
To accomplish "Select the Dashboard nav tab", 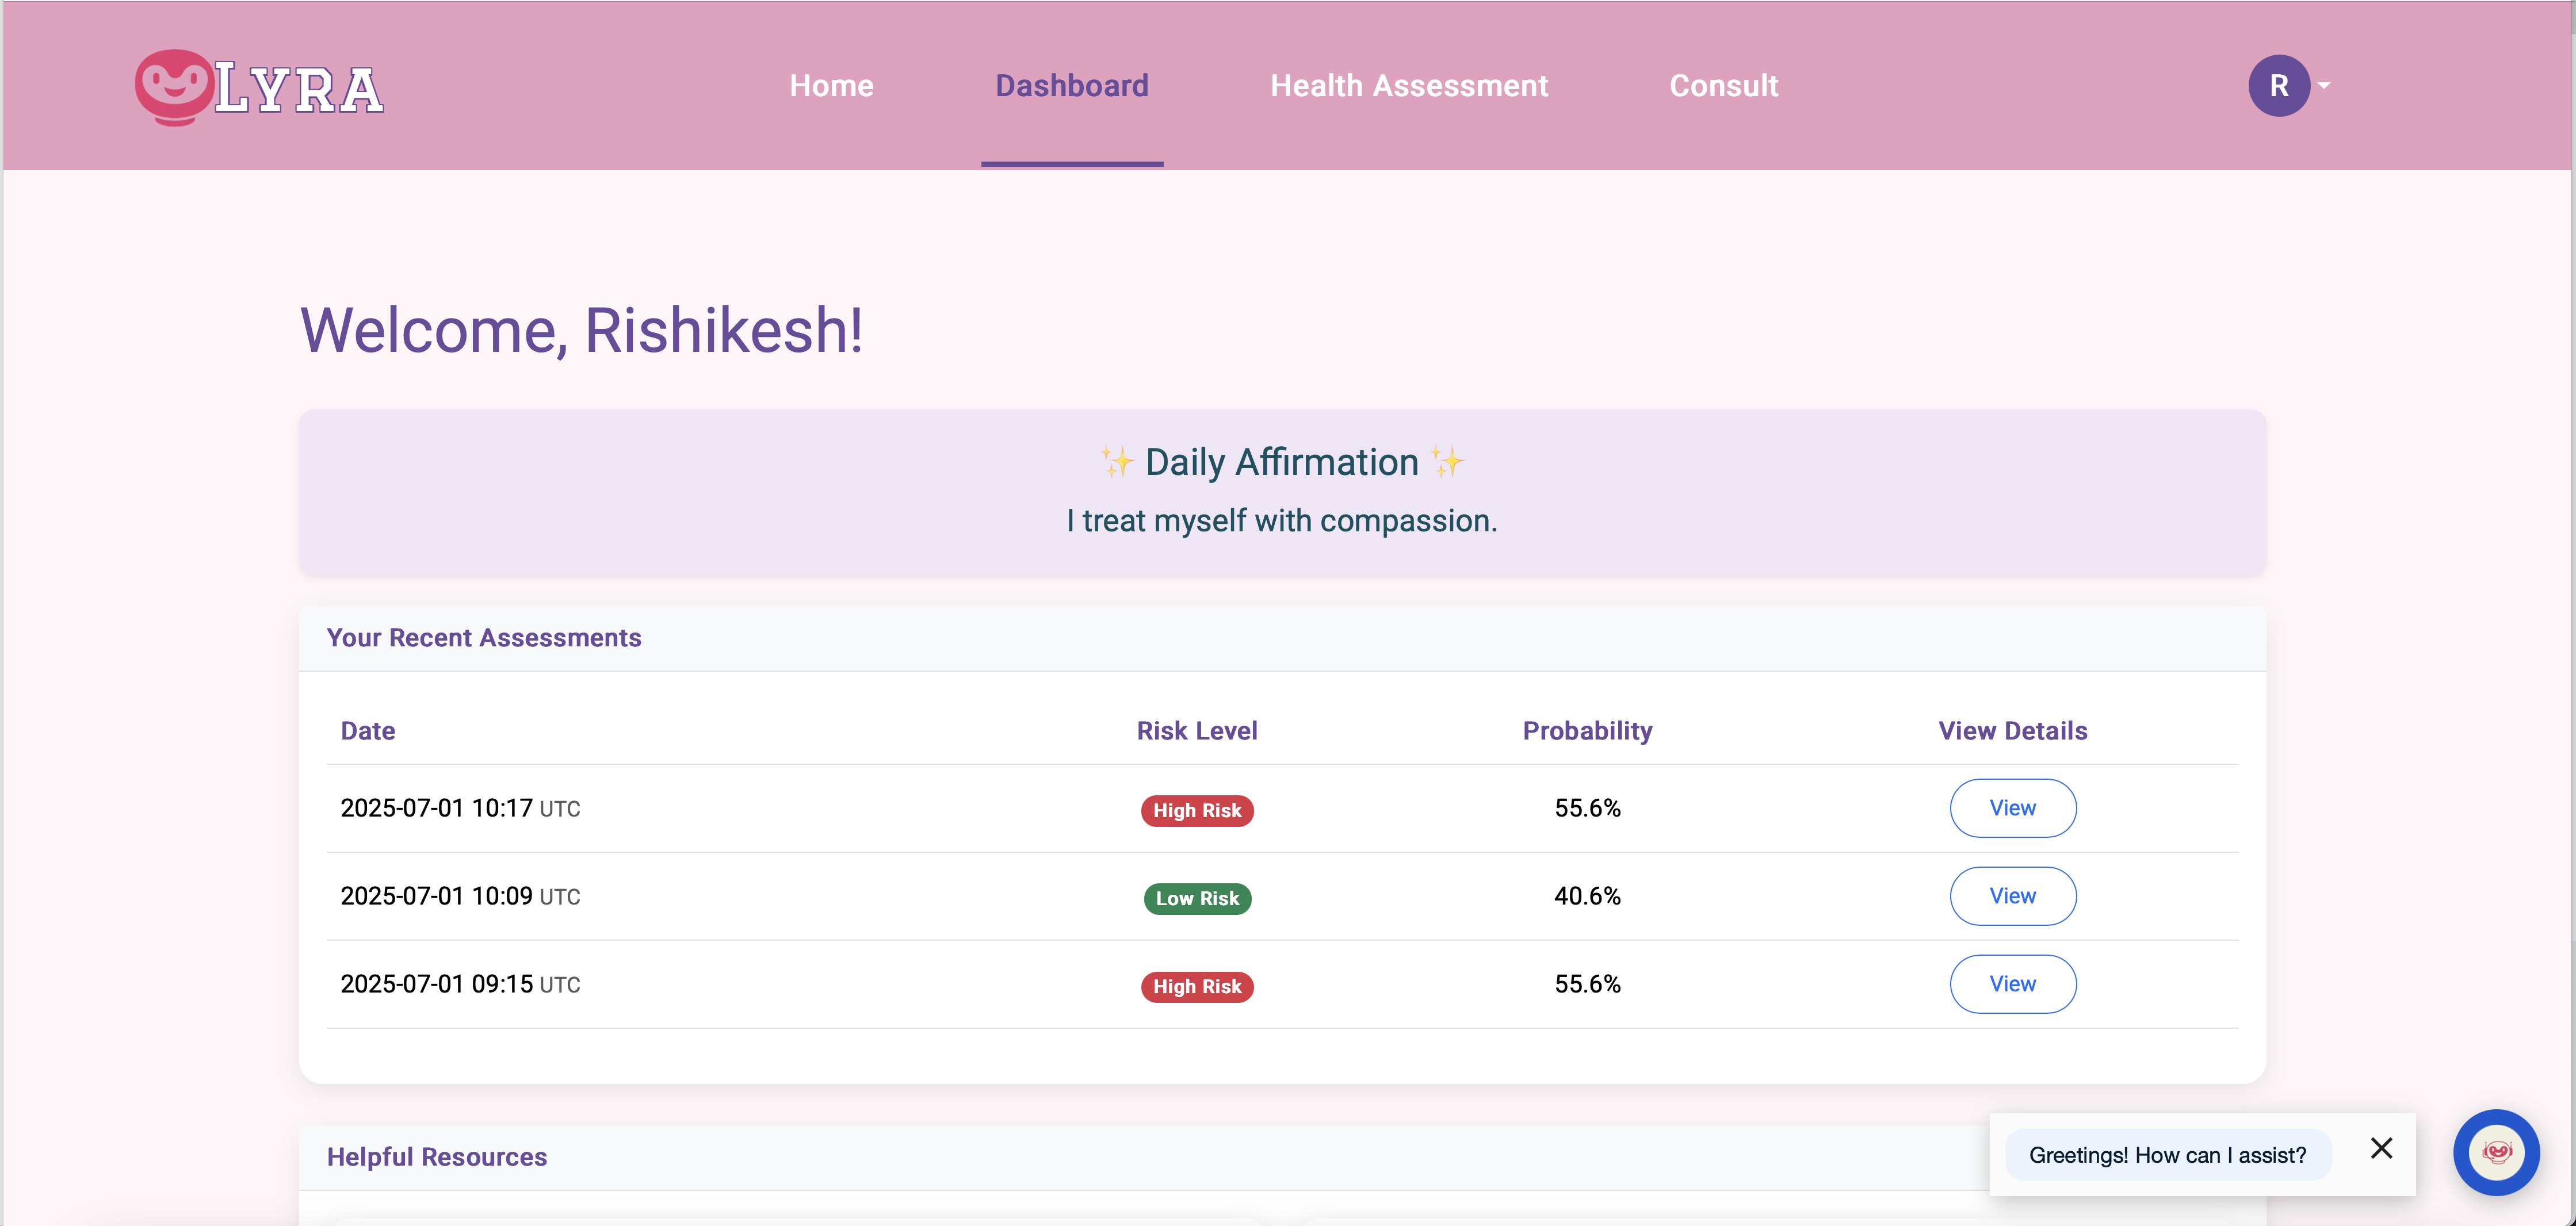I will point(1071,86).
